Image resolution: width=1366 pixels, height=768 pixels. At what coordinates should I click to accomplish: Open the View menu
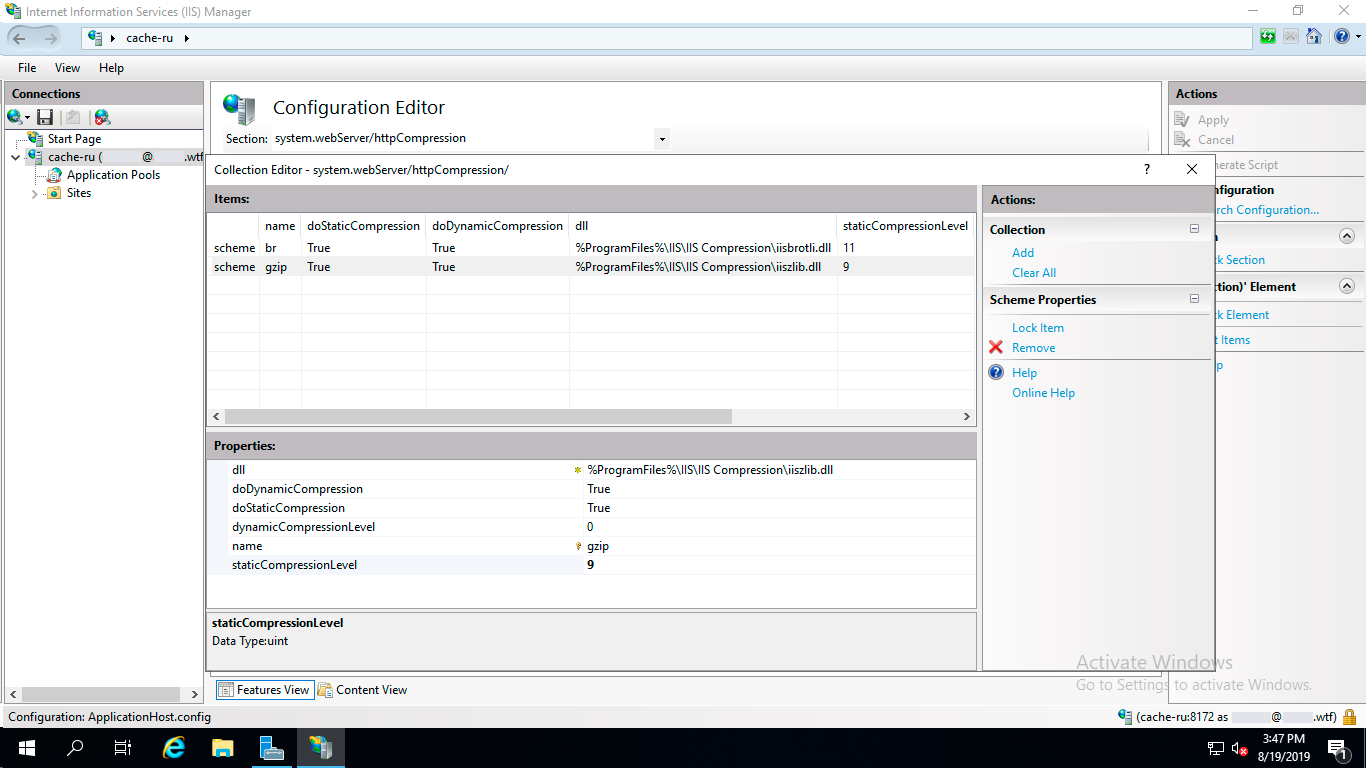click(67, 68)
